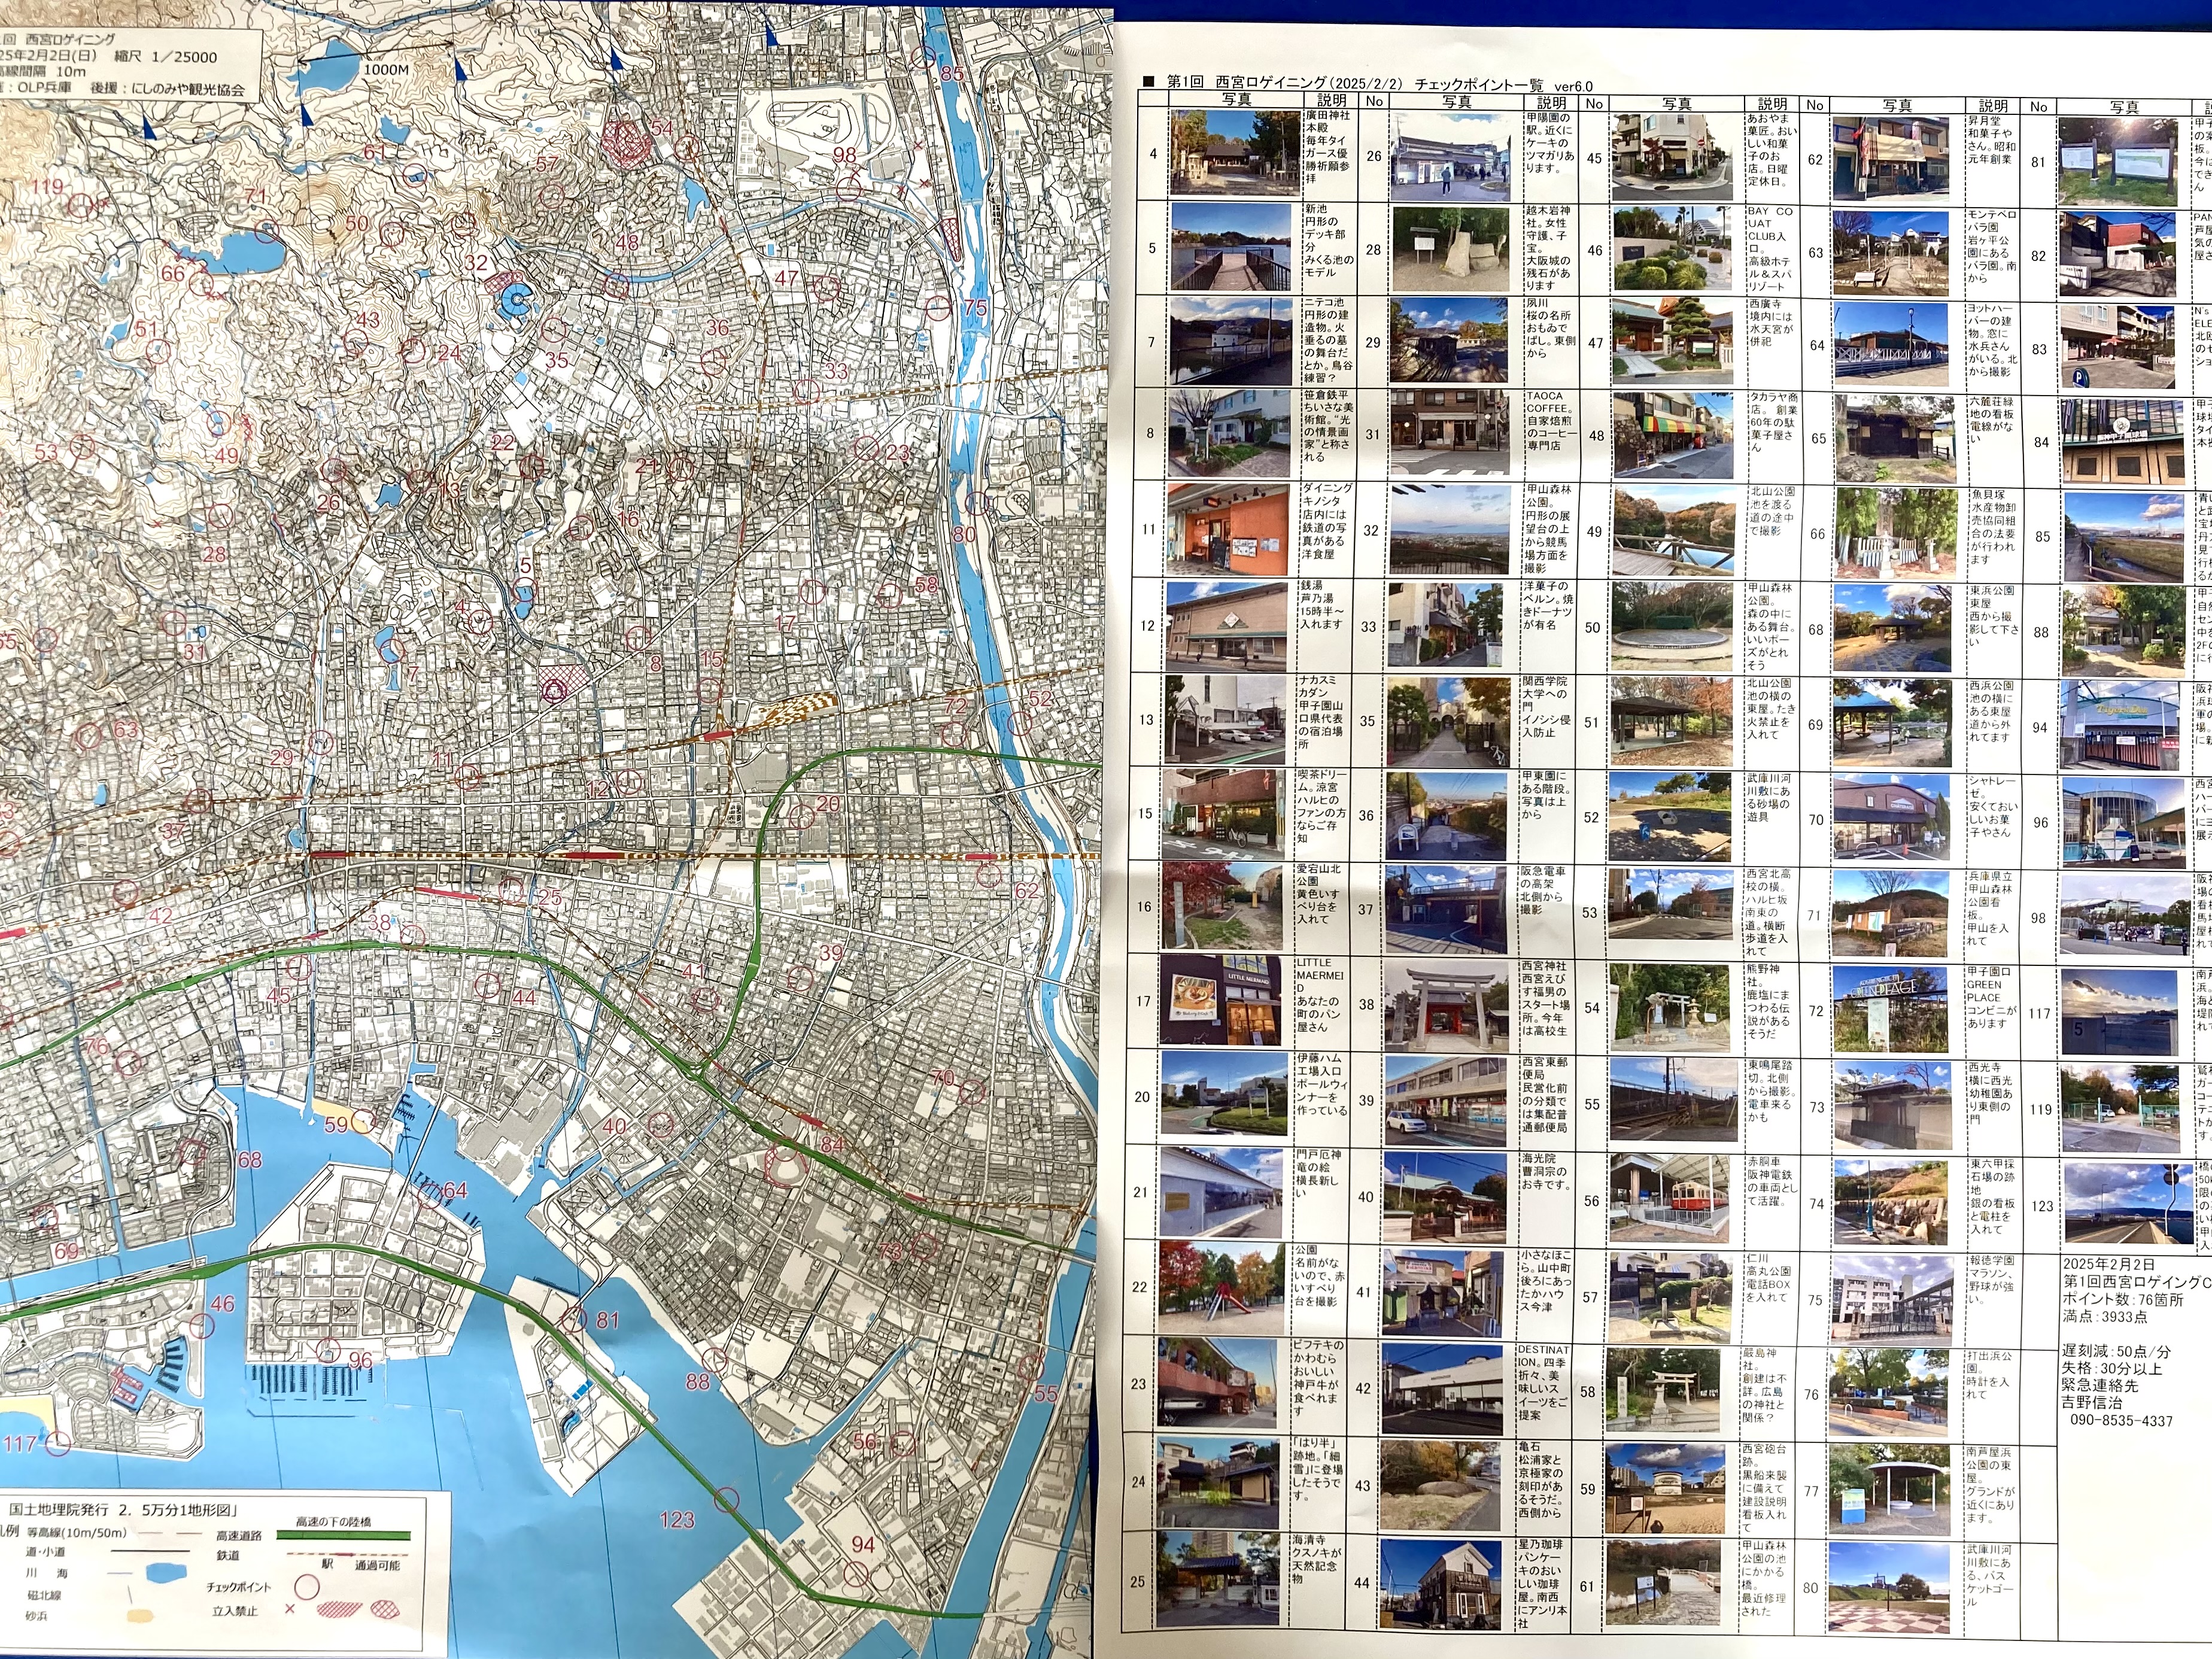Viewport: 2212px width, 1659px height.
Task: Click checkpoint 59 marker on the sandy beach
Action: [x=362, y=1122]
